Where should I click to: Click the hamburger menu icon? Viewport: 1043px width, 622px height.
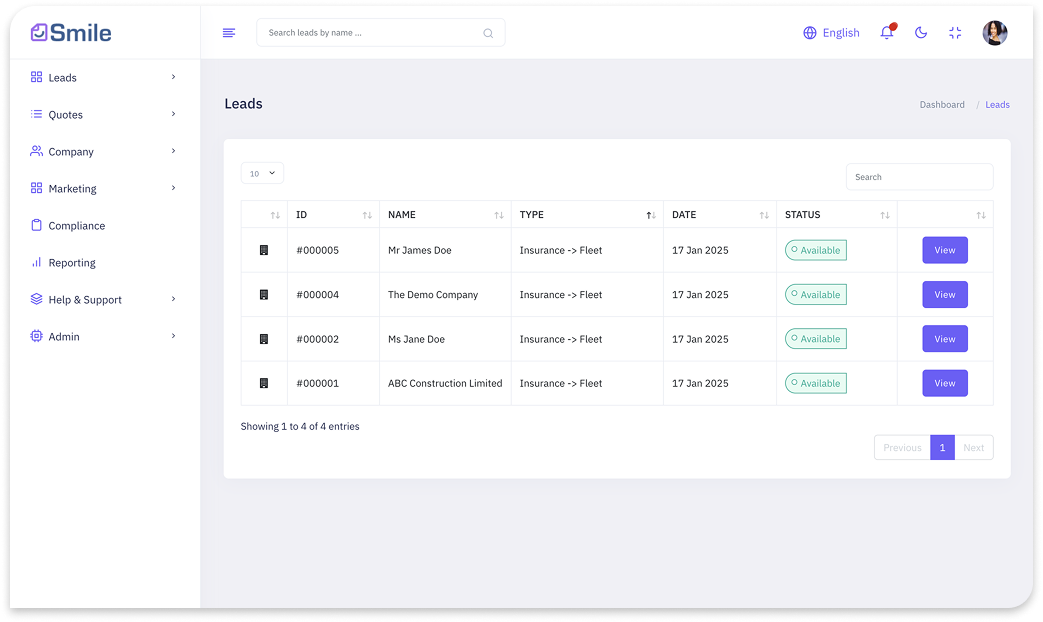click(229, 33)
